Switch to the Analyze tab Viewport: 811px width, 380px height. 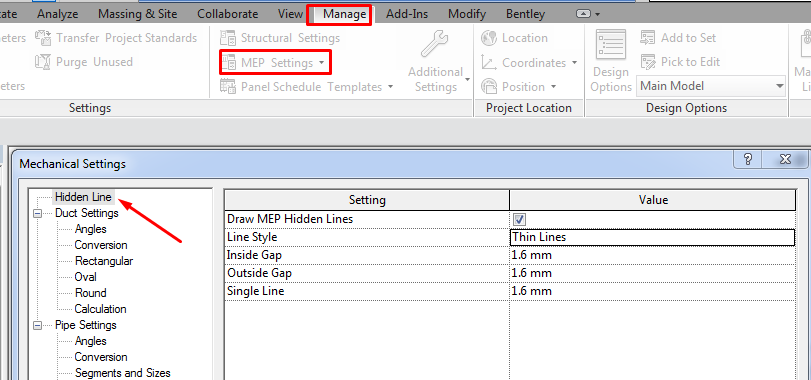pyautogui.click(x=57, y=14)
